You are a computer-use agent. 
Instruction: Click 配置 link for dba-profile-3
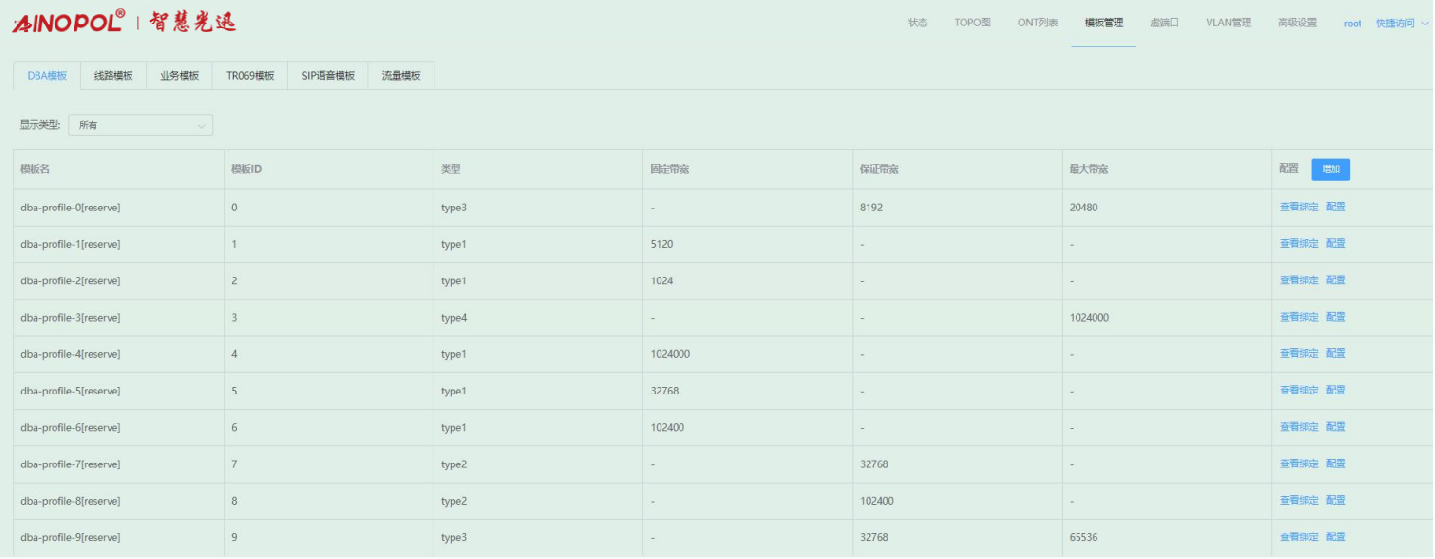(1336, 317)
